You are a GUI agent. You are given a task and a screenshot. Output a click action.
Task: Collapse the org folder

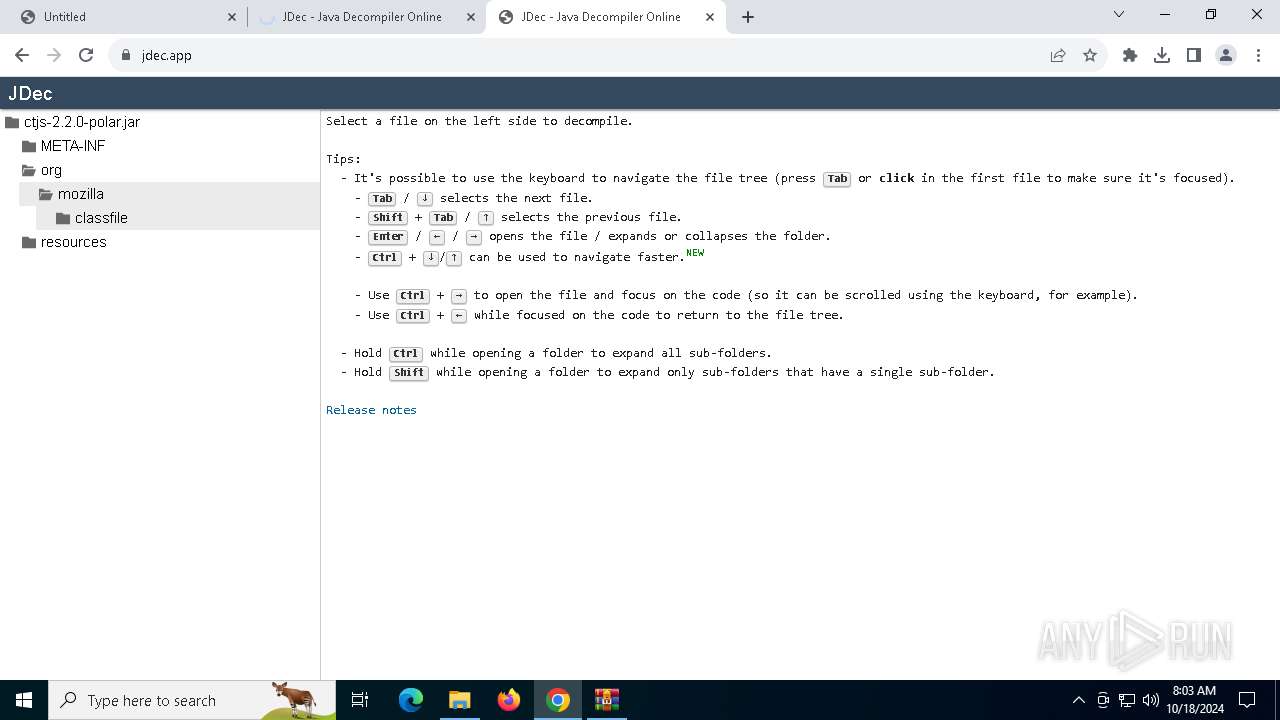pyautogui.click(x=51, y=170)
